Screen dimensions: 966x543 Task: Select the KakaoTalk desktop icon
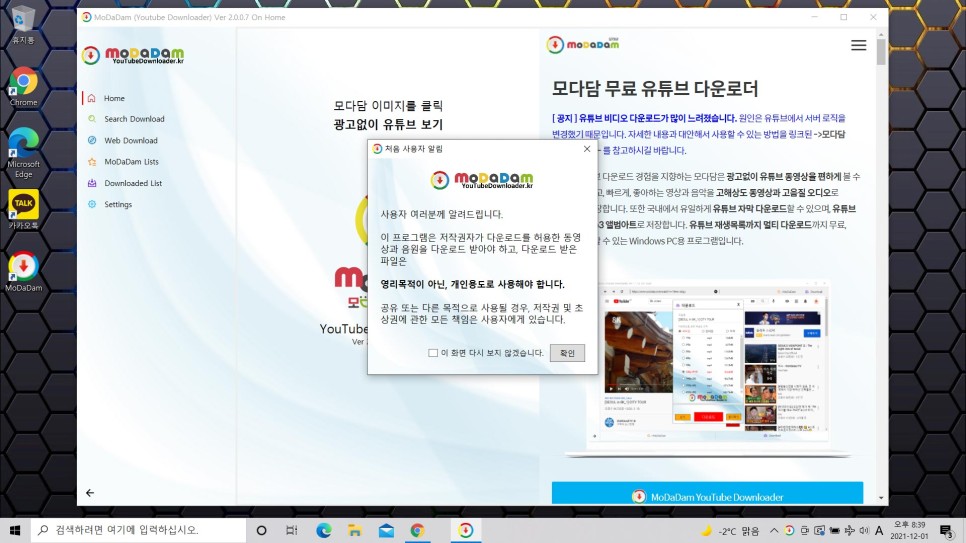pyautogui.click(x=23, y=210)
